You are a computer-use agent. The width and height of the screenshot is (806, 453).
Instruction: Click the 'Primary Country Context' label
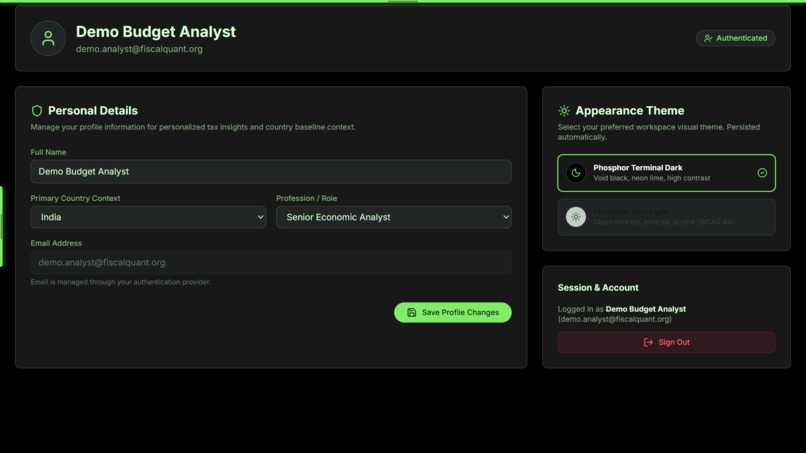point(75,198)
